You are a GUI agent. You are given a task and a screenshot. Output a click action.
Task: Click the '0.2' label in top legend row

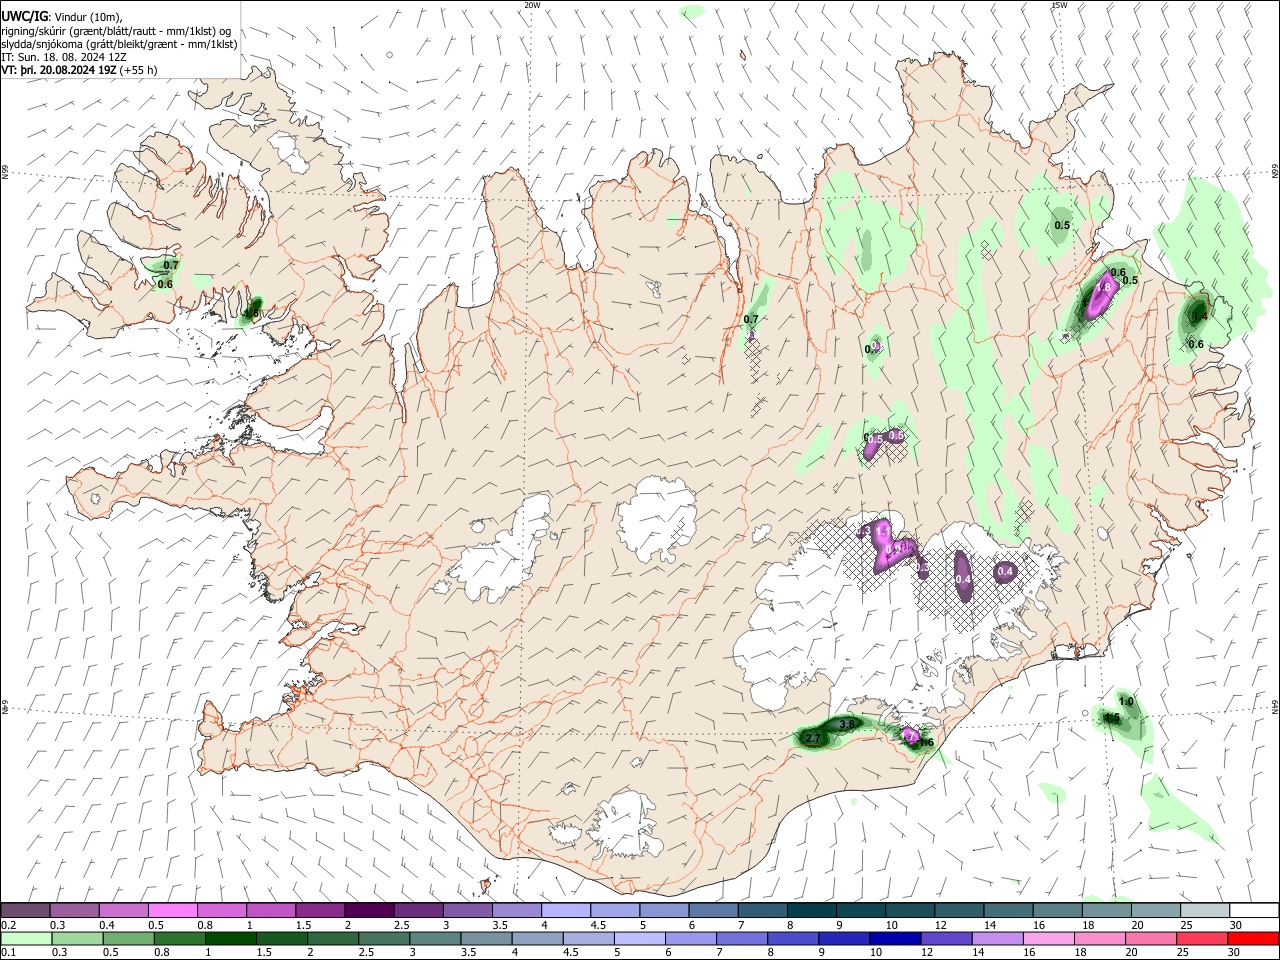tap(9, 925)
